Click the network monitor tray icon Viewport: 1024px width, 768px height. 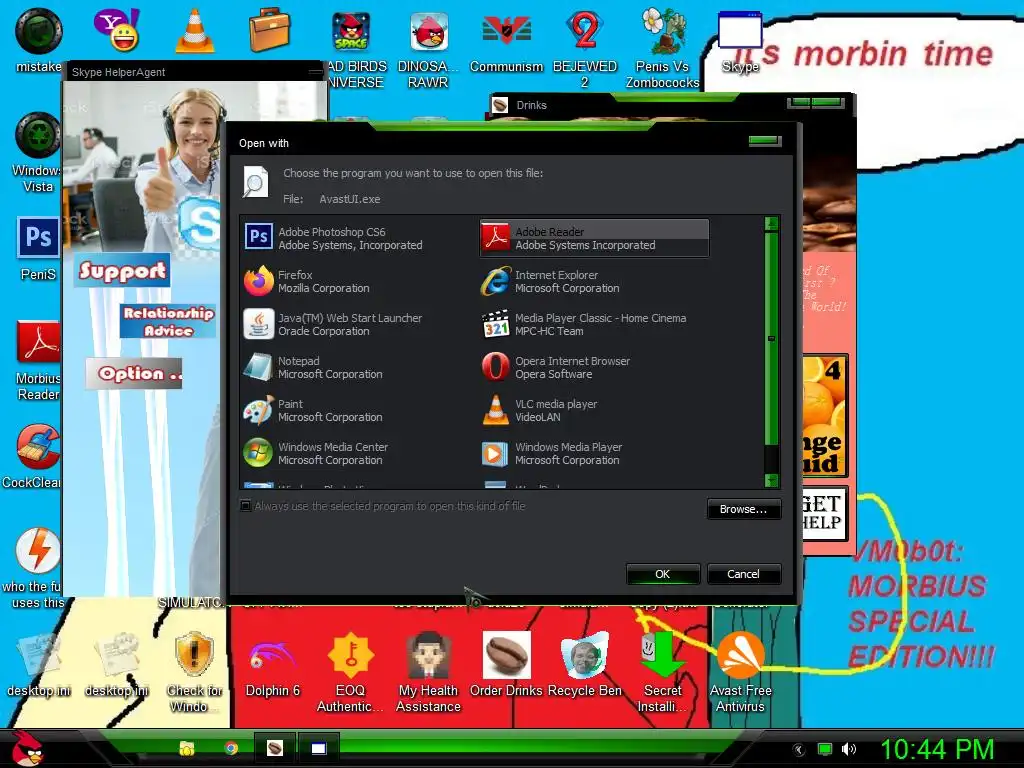click(825, 749)
